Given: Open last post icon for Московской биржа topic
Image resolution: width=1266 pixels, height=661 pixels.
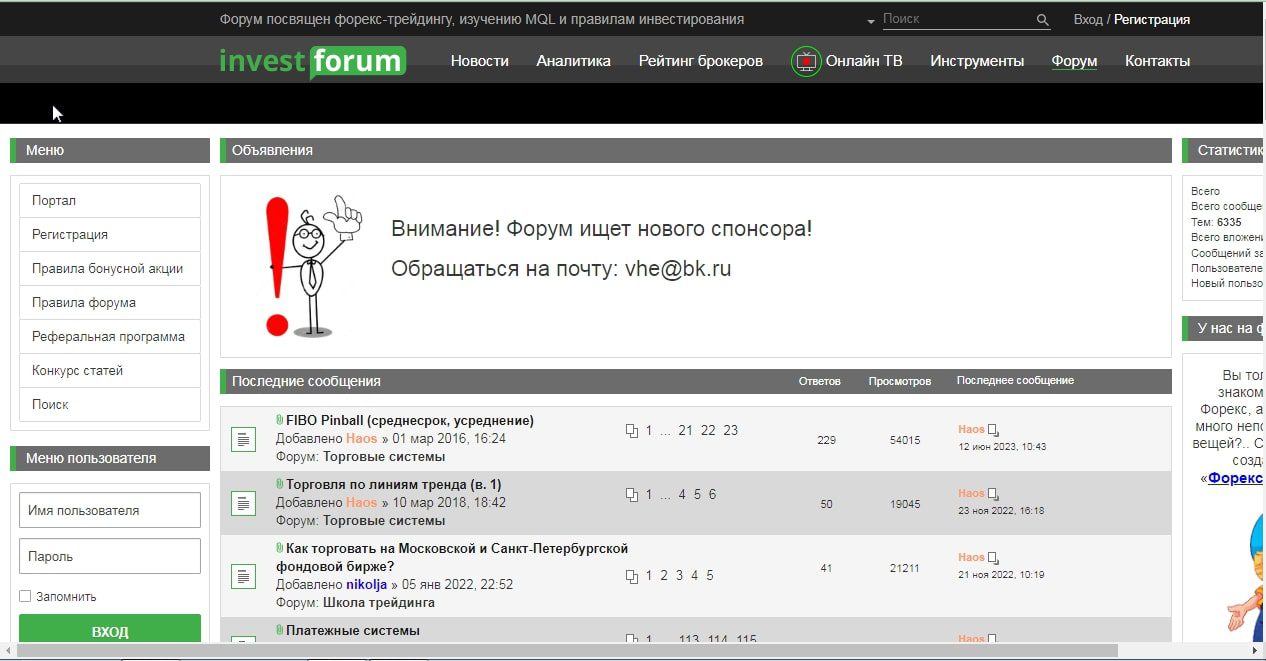Looking at the screenshot, I should click(993, 558).
